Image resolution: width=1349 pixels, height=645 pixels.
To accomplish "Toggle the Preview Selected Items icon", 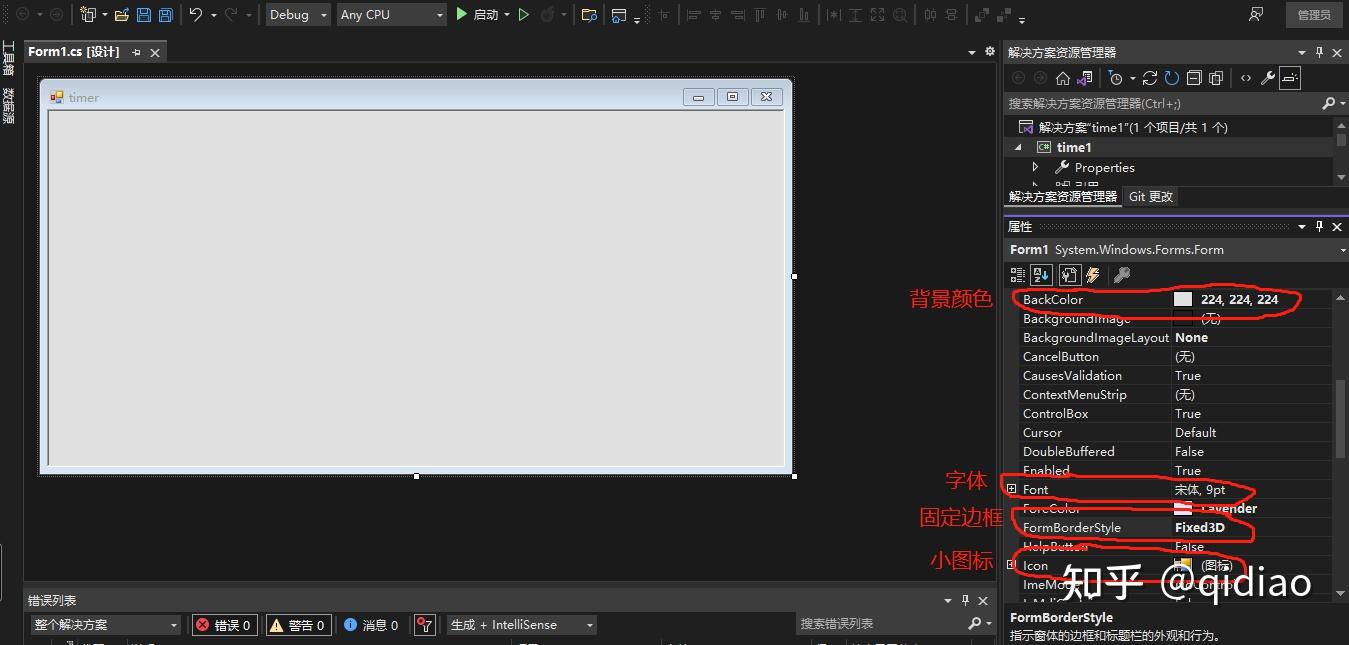I will [x=1290, y=78].
